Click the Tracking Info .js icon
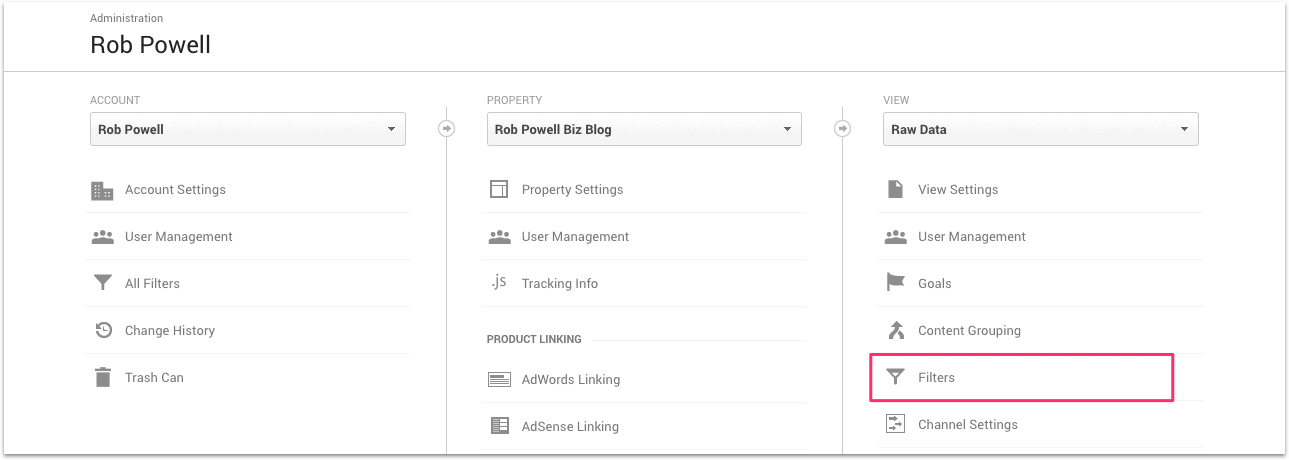This screenshot has height=460, width=1289. click(499, 283)
